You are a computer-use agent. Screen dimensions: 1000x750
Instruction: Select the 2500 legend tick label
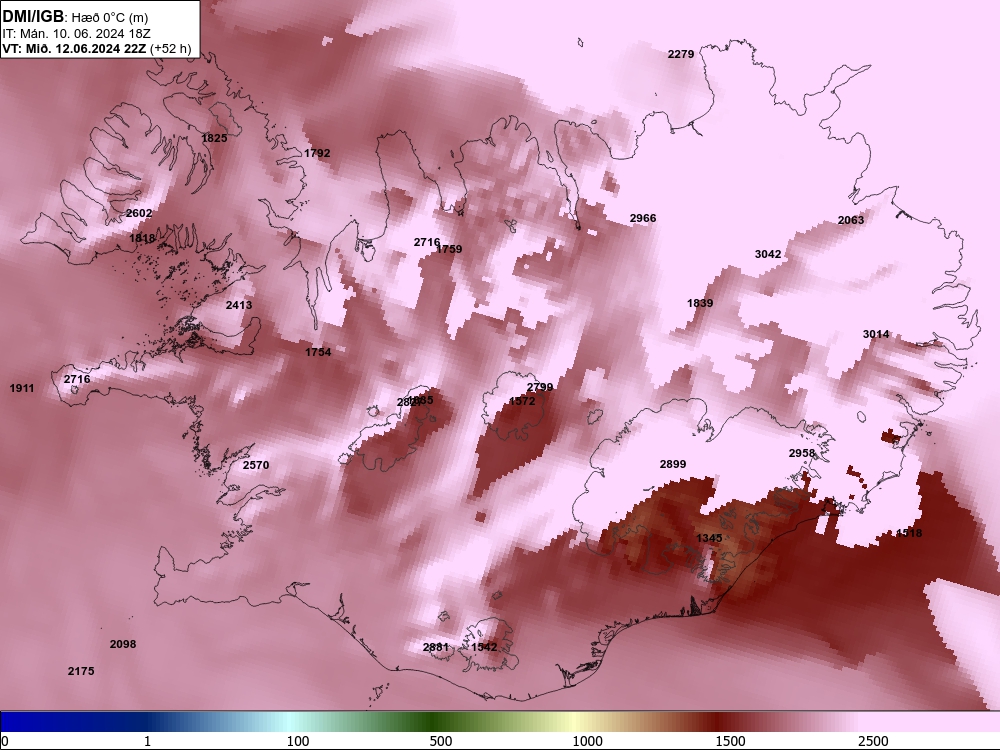(873, 741)
